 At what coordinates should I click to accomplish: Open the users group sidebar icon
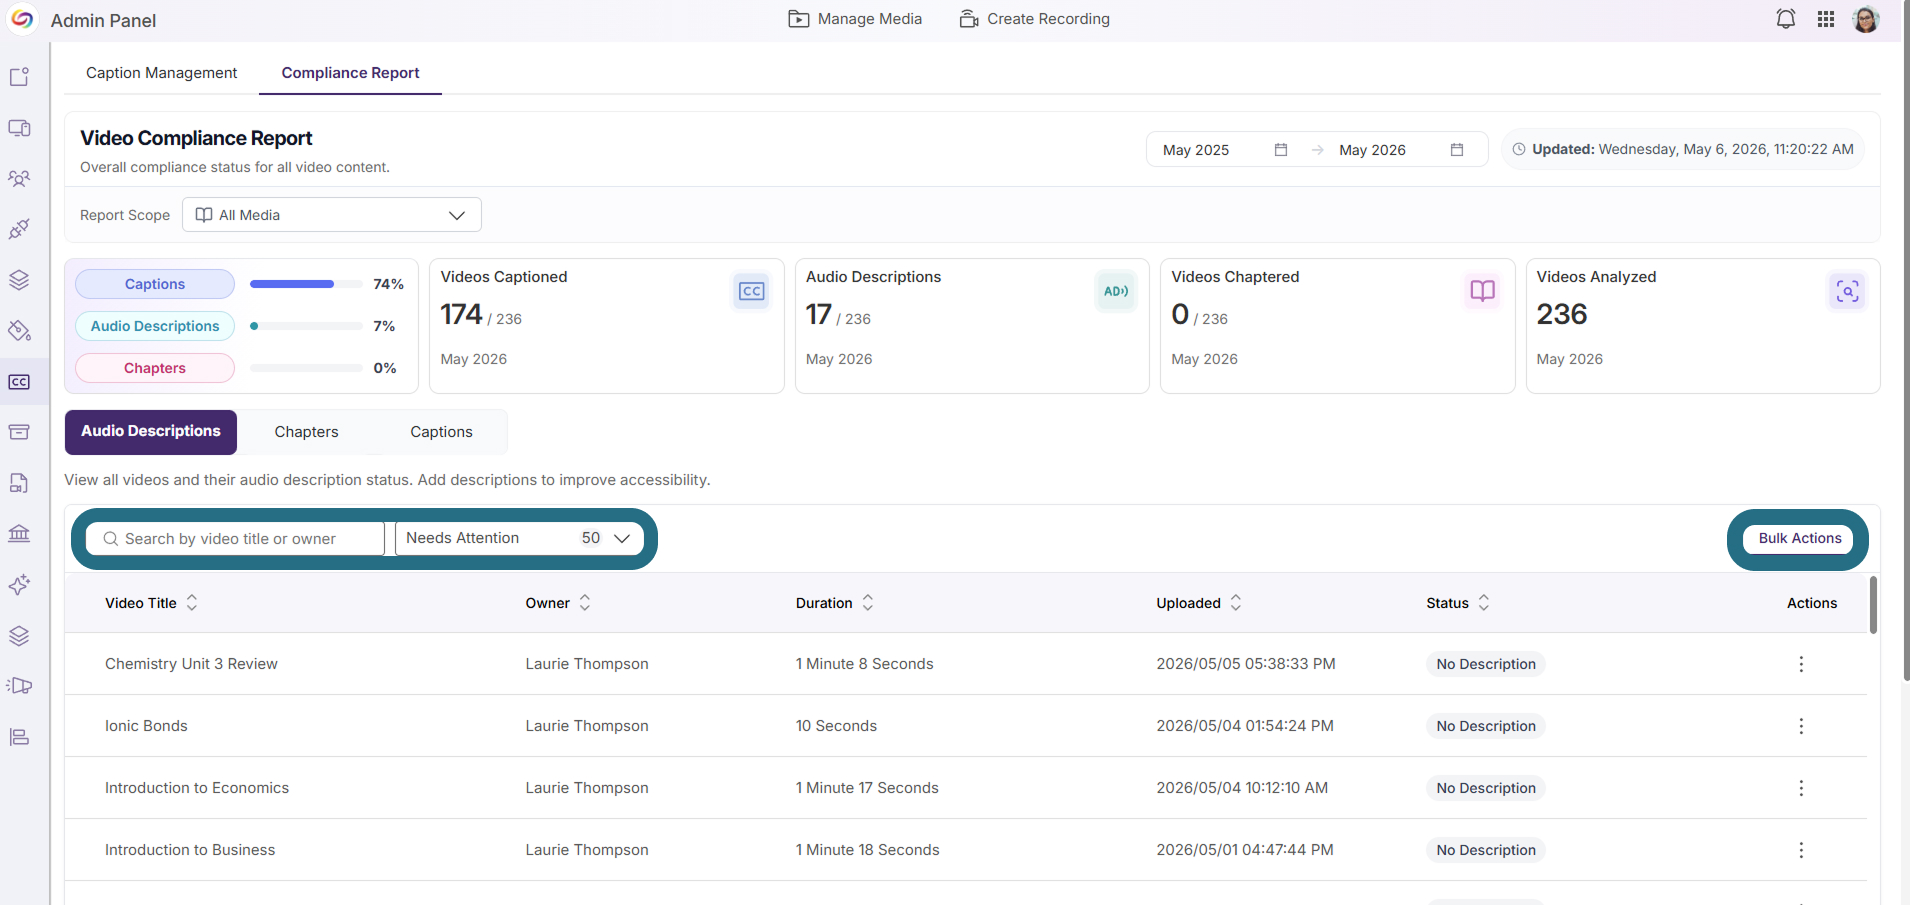(19, 178)
